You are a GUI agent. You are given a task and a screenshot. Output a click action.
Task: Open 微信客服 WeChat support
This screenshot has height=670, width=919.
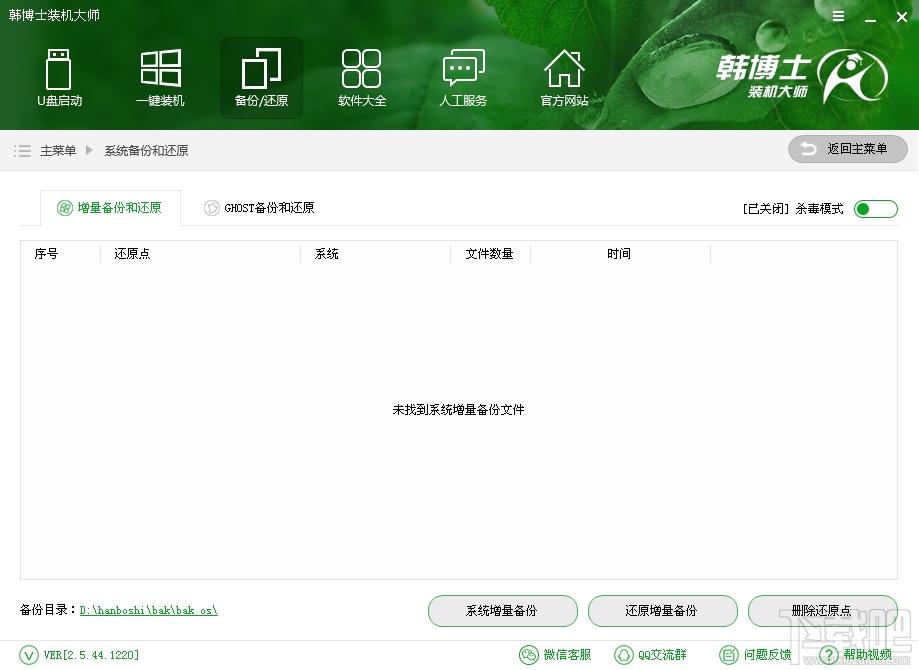point(555,655)
